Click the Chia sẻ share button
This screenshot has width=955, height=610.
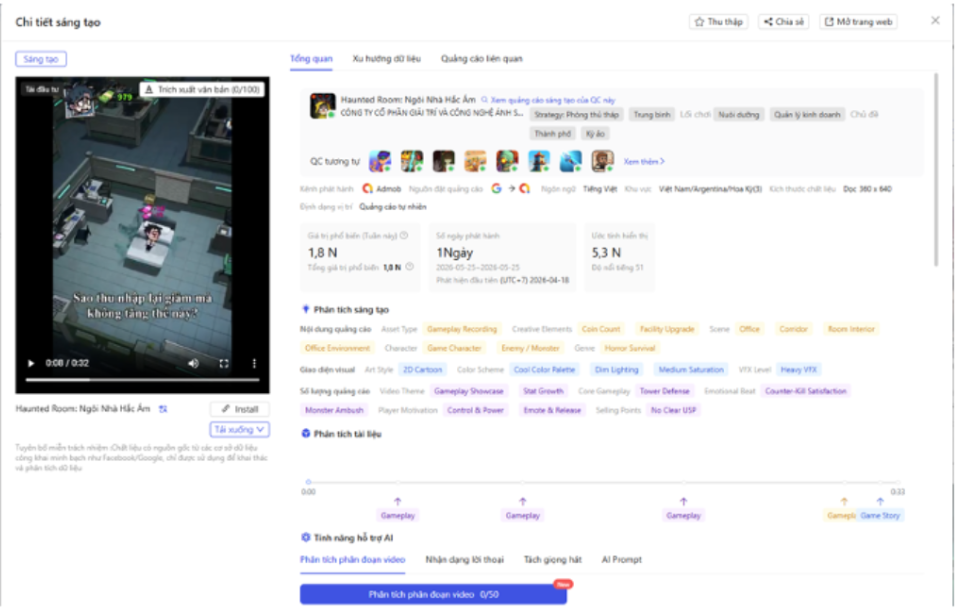(784, 22)
